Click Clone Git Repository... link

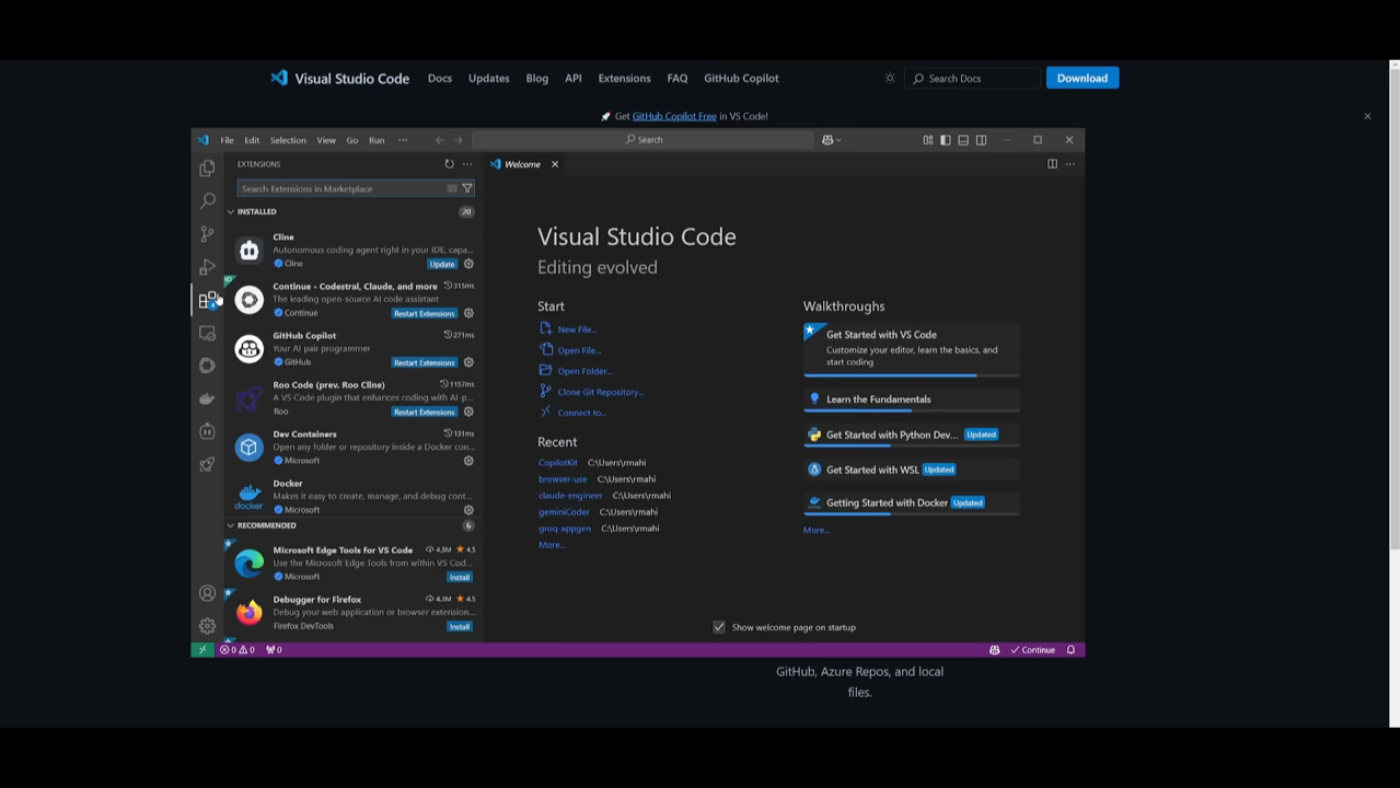pos(601,392)
